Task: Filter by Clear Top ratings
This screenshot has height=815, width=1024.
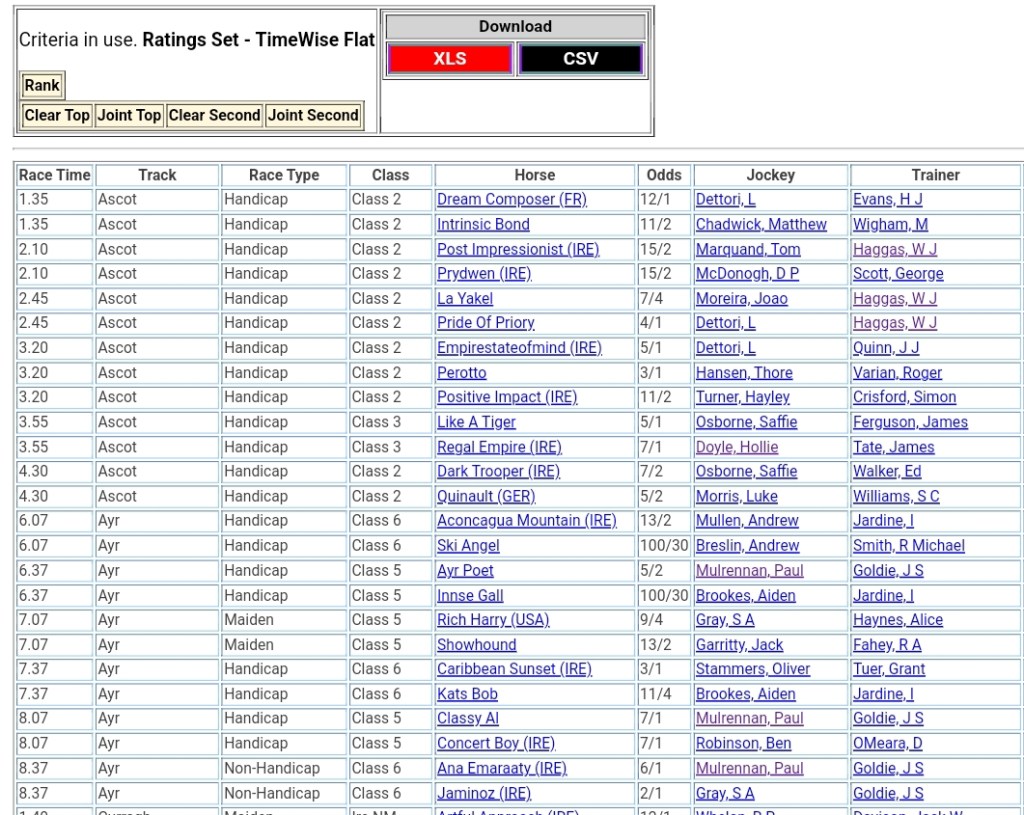Action: (57, 115)
